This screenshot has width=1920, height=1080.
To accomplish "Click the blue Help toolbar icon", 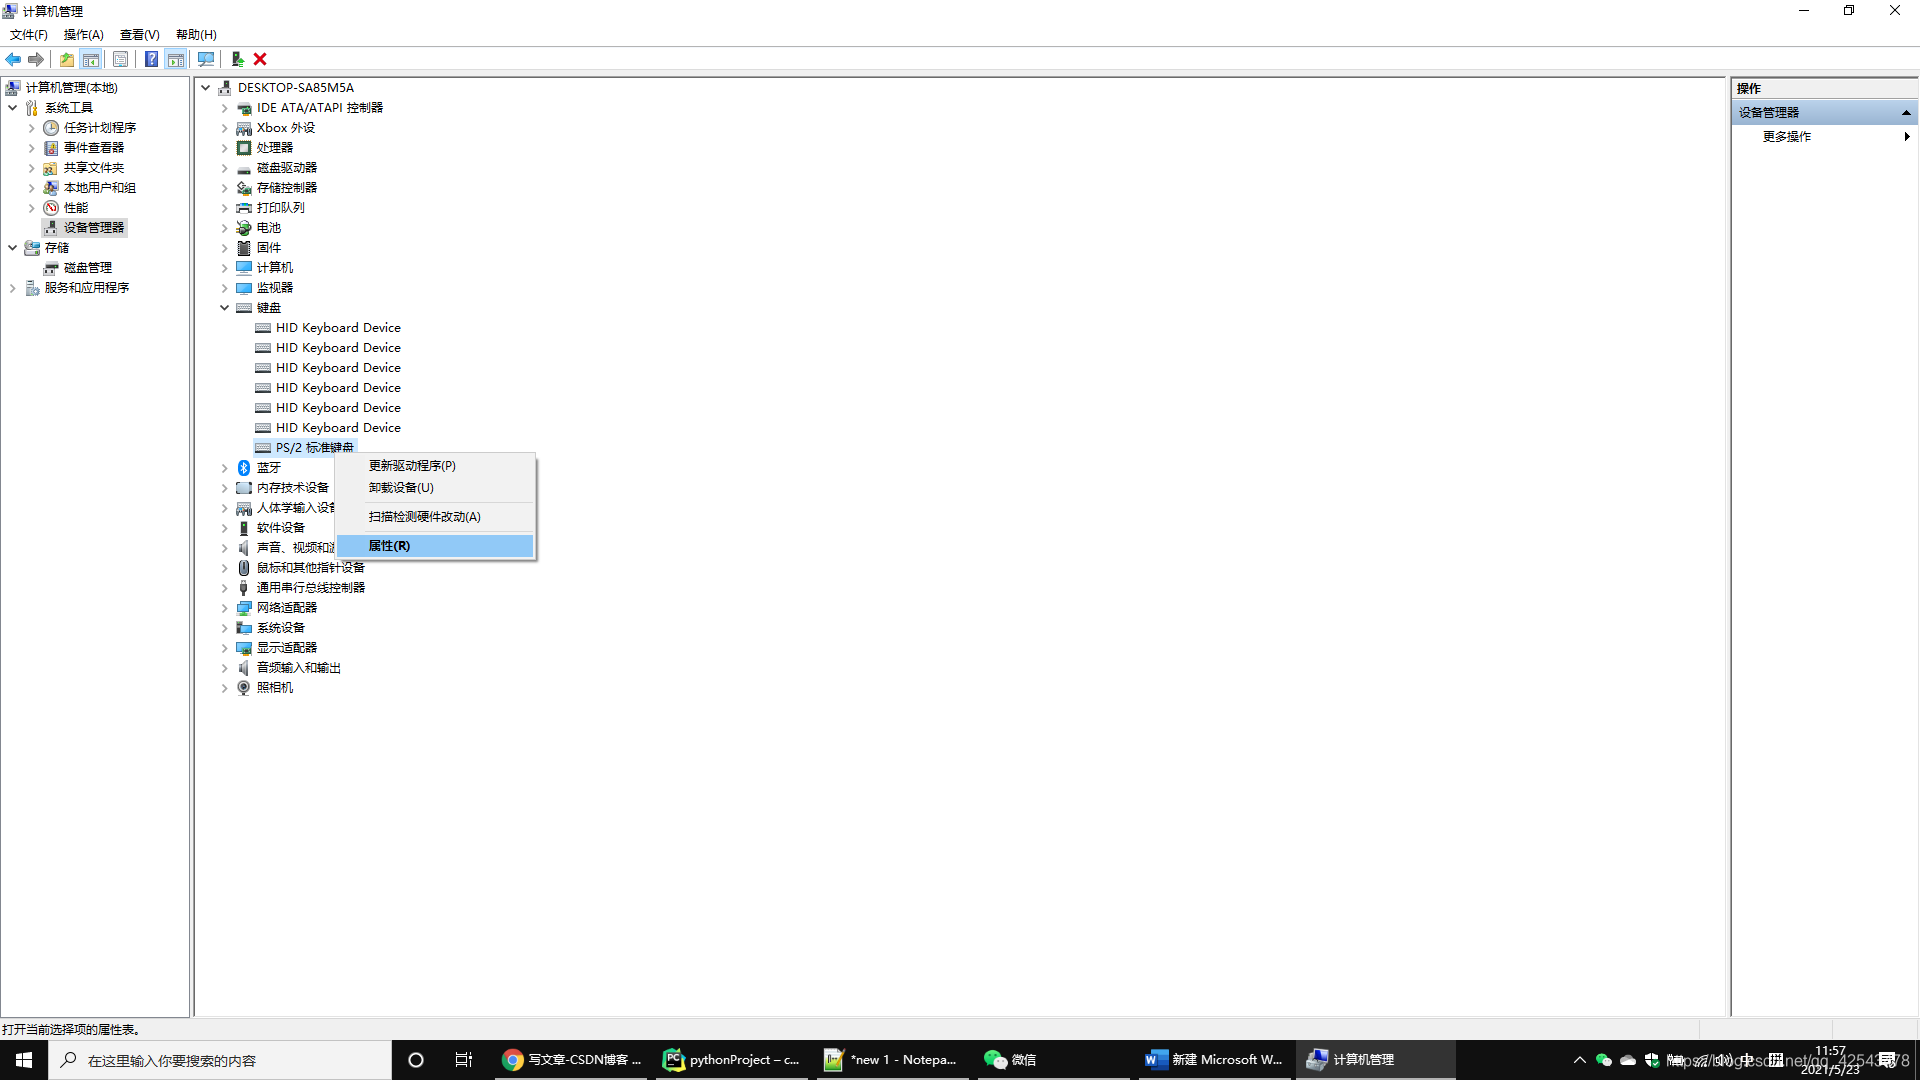I will pyautogui.click(x=151, y=59).
